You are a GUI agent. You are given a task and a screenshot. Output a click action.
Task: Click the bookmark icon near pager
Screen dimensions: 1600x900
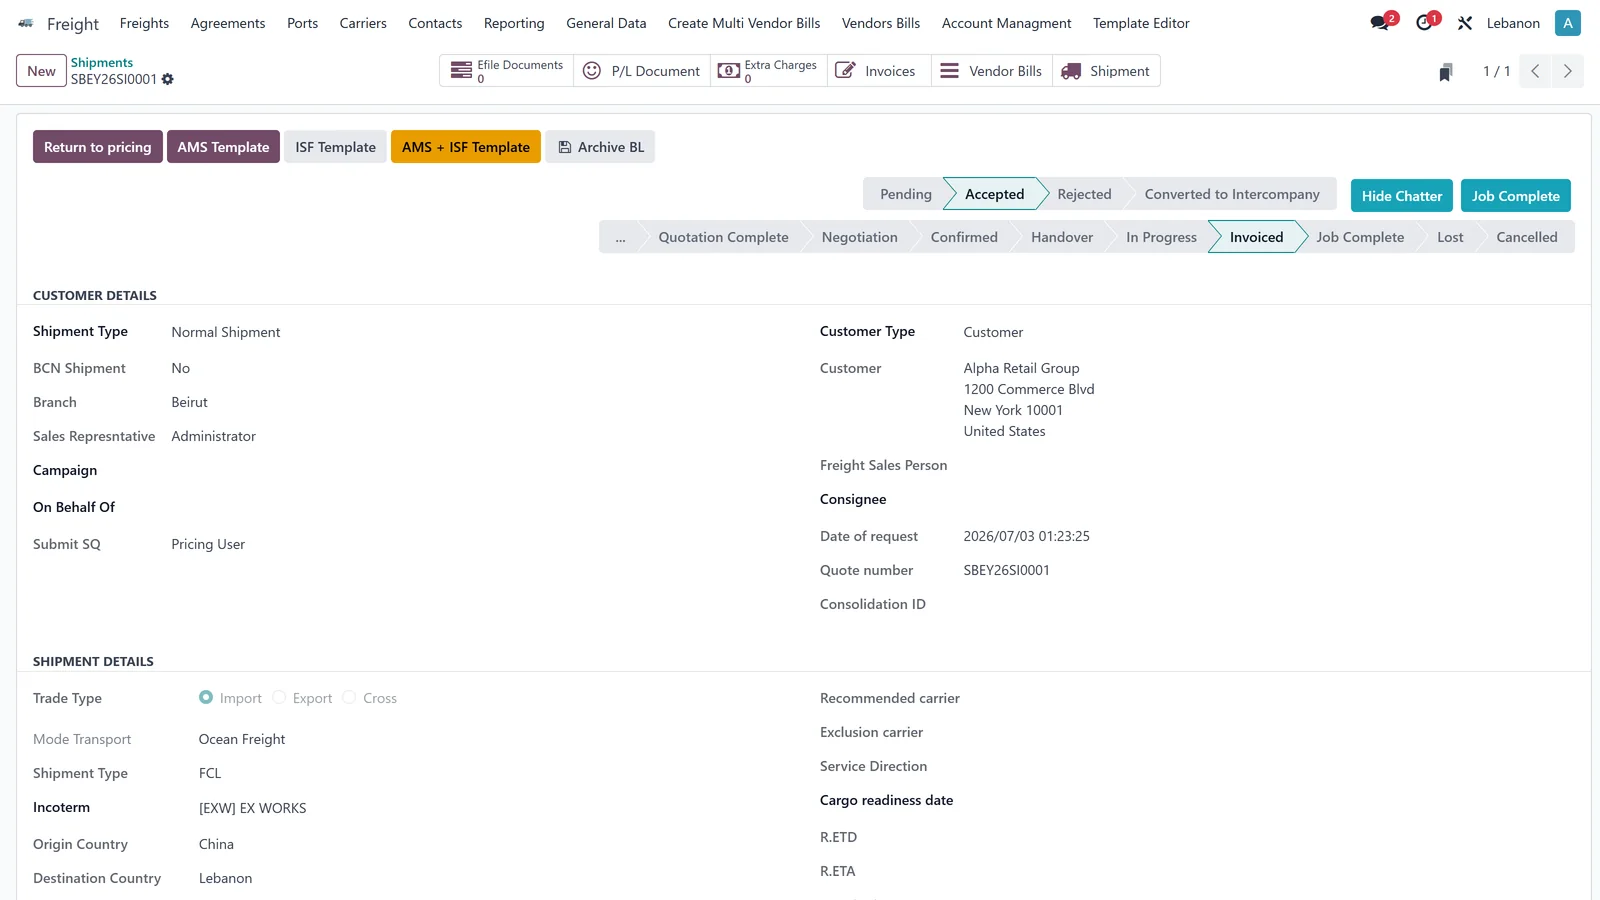coord(1445,72)
